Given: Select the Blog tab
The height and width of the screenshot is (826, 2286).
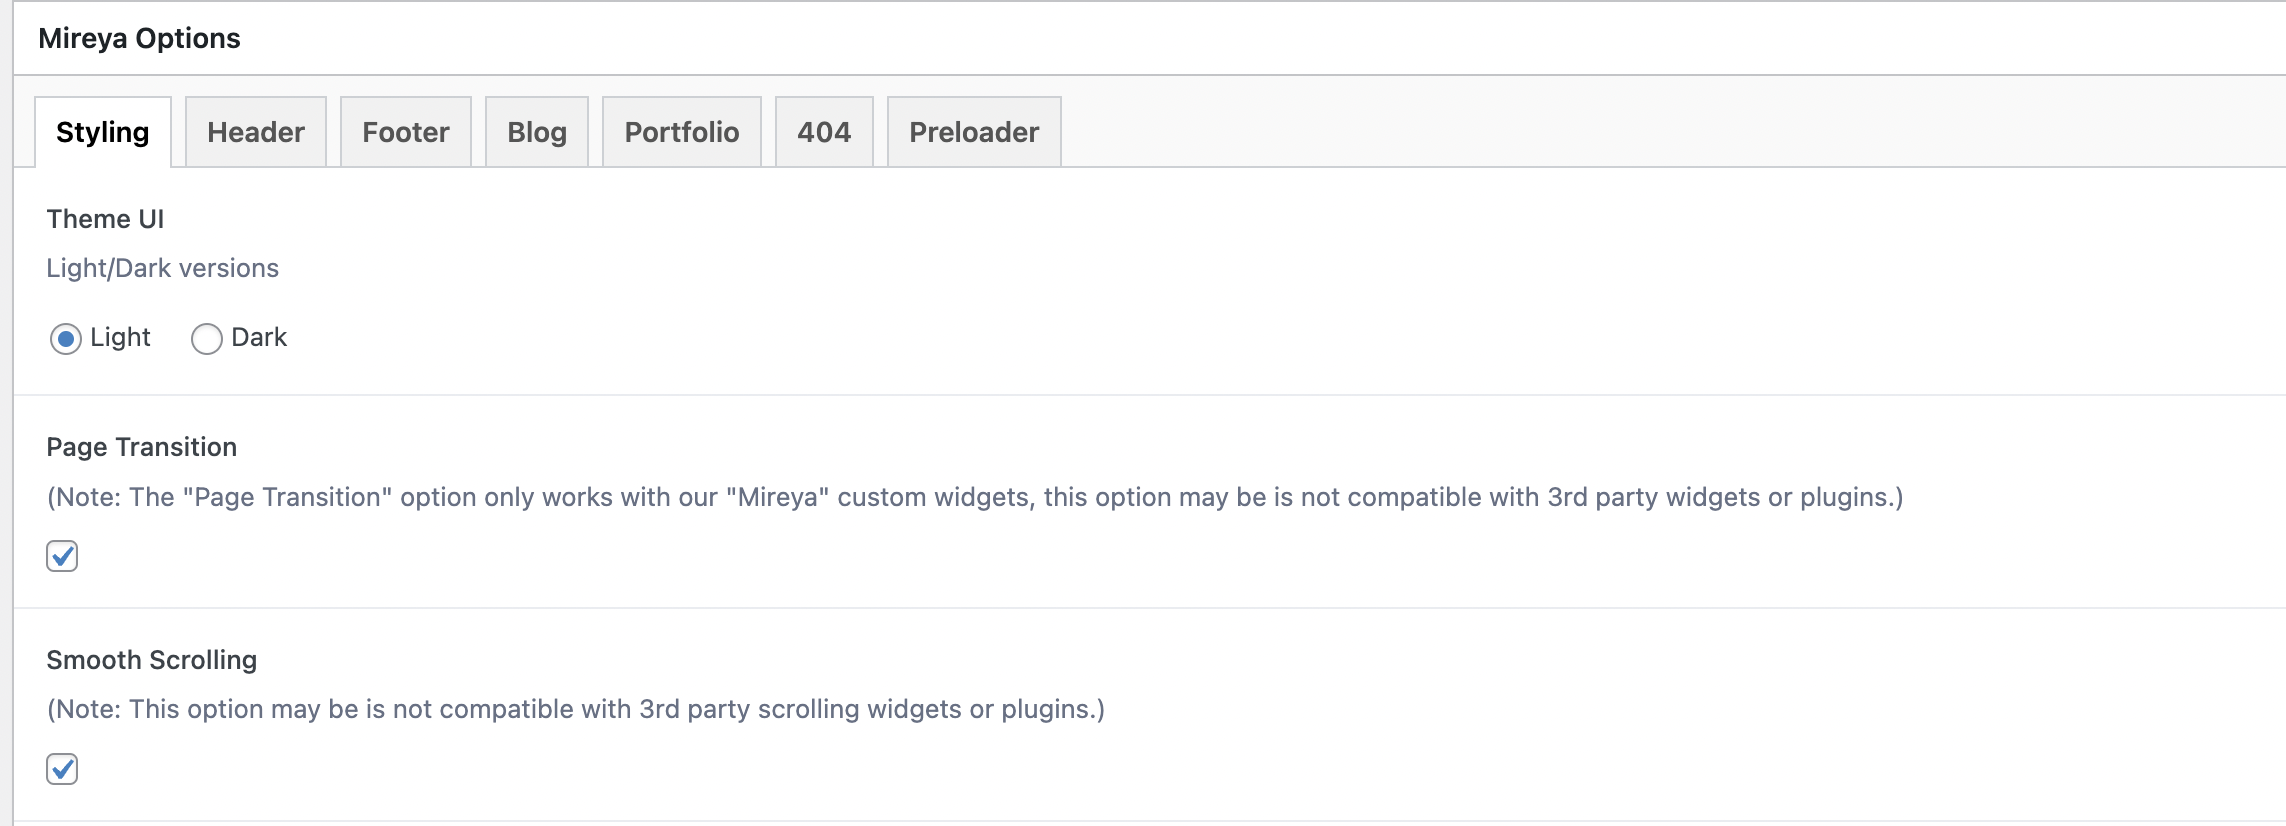Looking at the screenshot, I should [x=537, y=132].
